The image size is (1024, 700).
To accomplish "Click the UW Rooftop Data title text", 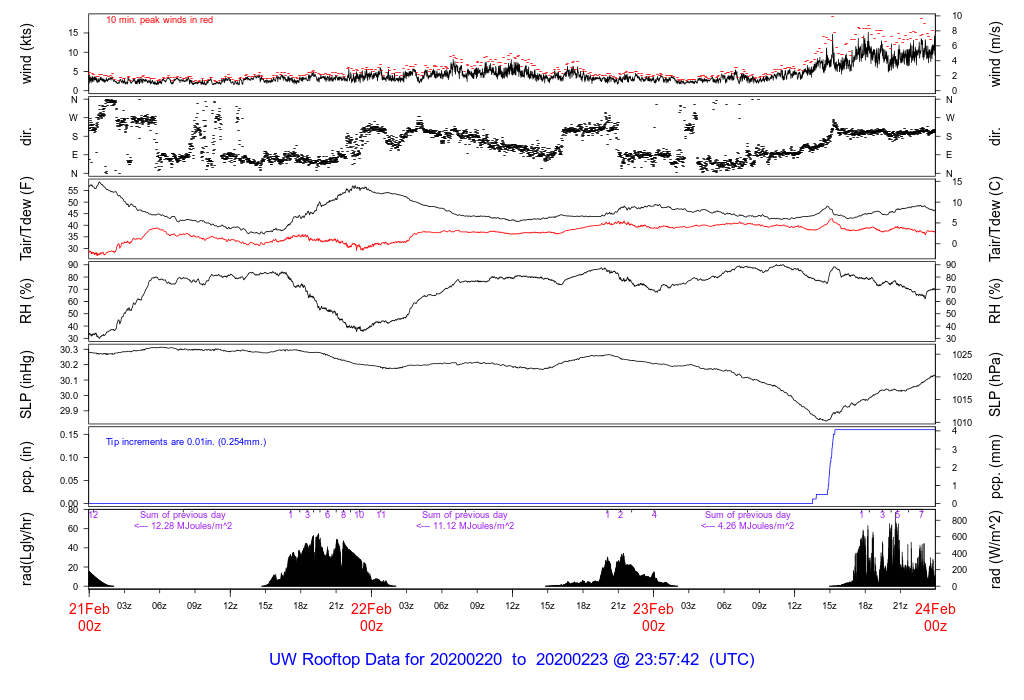I will tap(512, 659).
